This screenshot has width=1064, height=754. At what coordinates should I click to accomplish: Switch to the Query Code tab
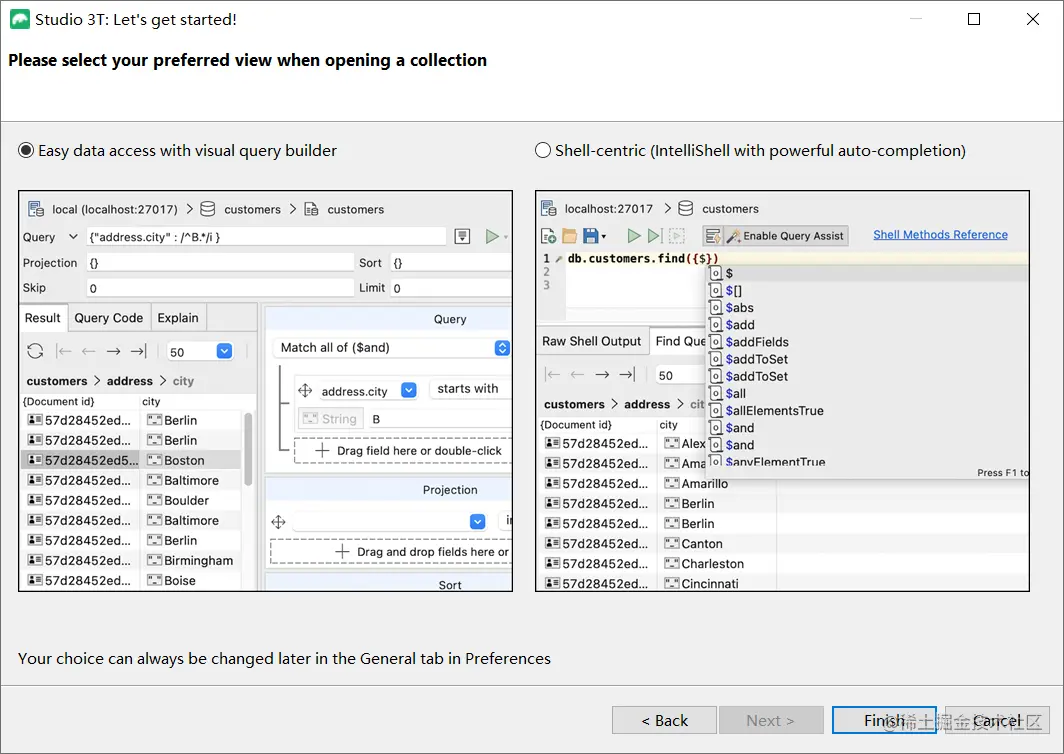tap(109, 318)
